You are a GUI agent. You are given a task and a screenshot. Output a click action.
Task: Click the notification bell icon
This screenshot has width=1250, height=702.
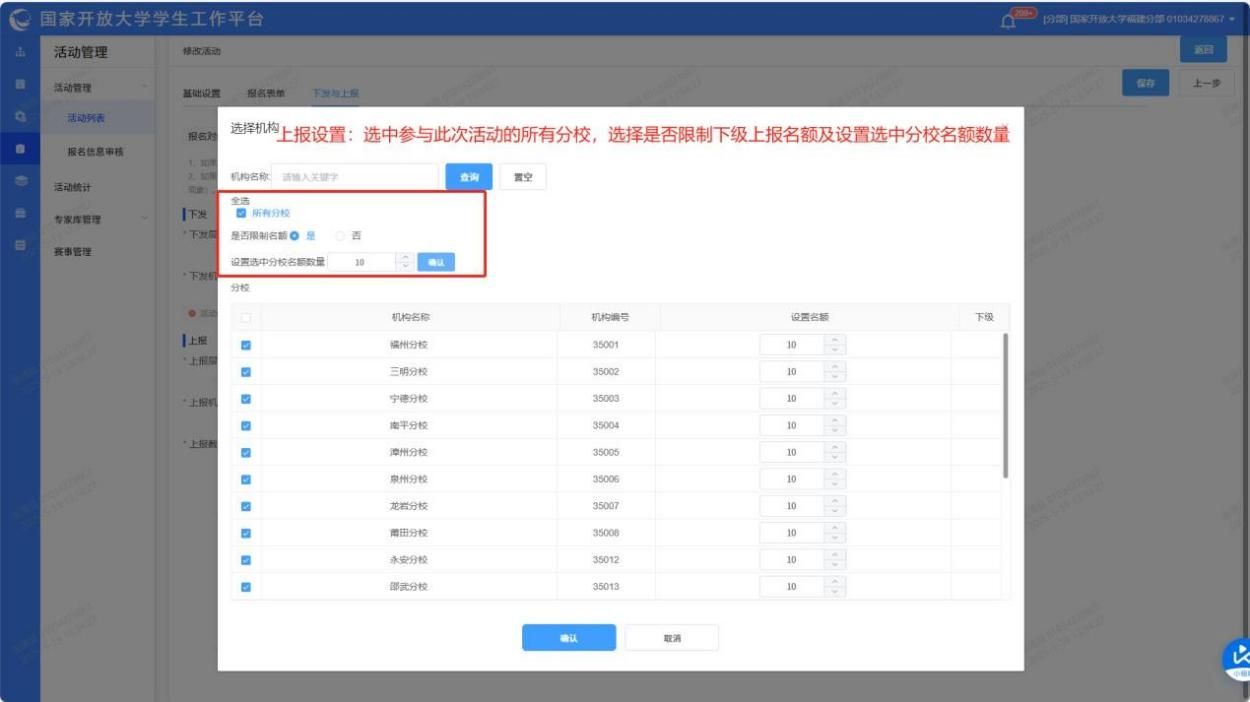(1008, 21)
